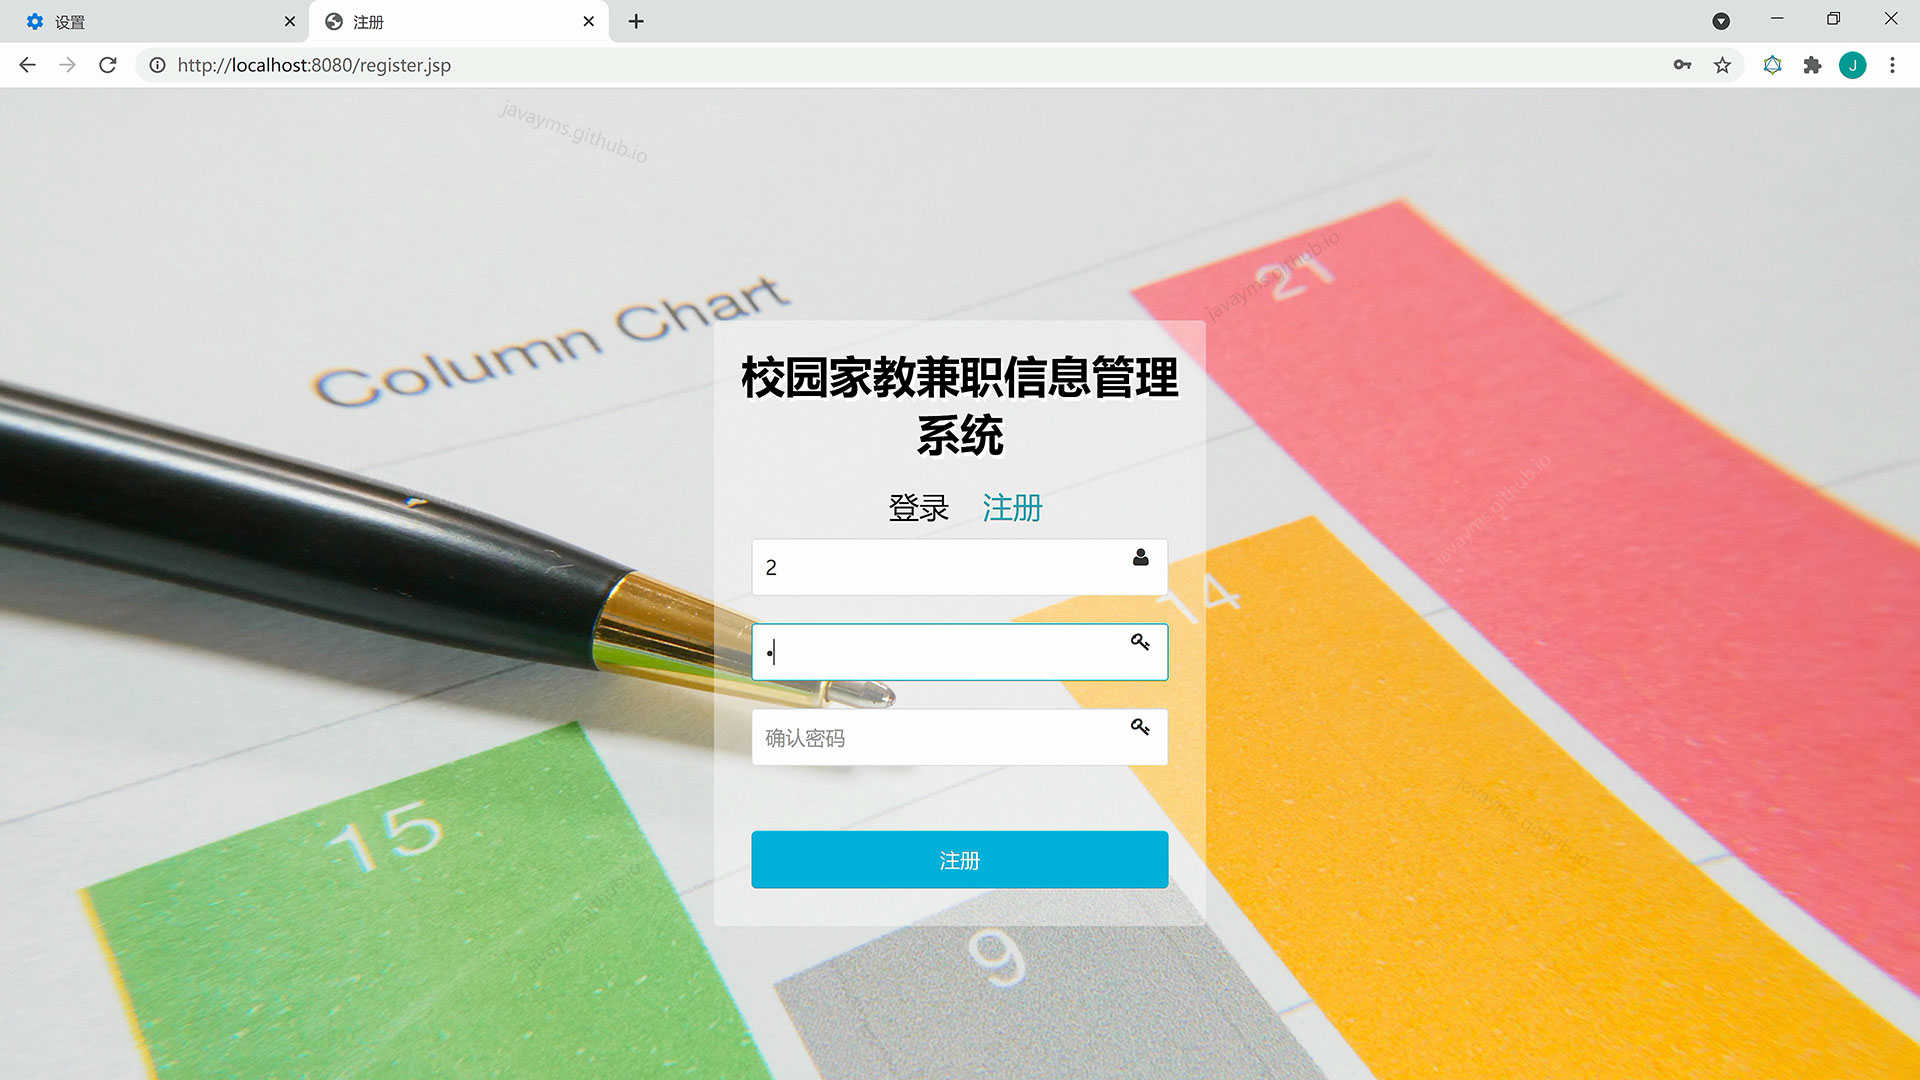Click the browser back arrow
The height and width of the screenshot is (1080, 1920).
27,65
